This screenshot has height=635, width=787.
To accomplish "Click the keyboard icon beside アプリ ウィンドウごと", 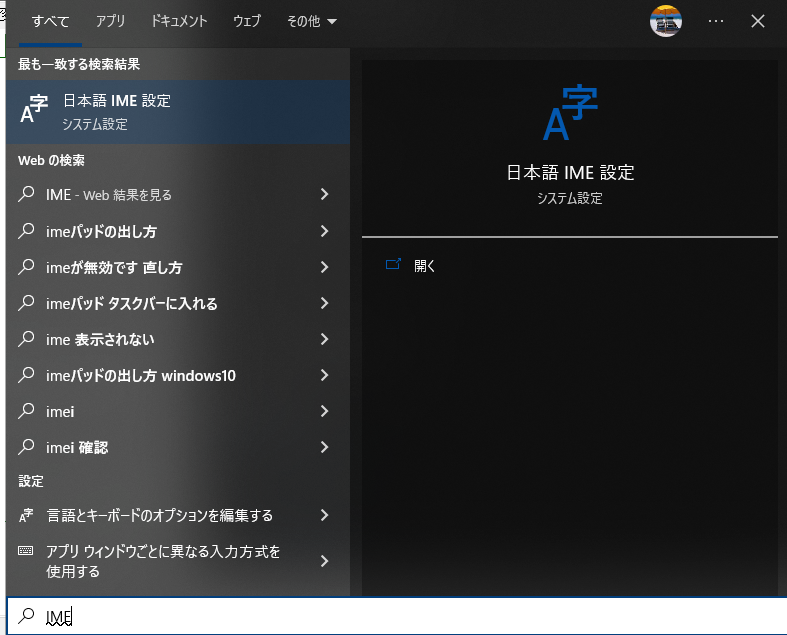I will click(x=26, y=551).
